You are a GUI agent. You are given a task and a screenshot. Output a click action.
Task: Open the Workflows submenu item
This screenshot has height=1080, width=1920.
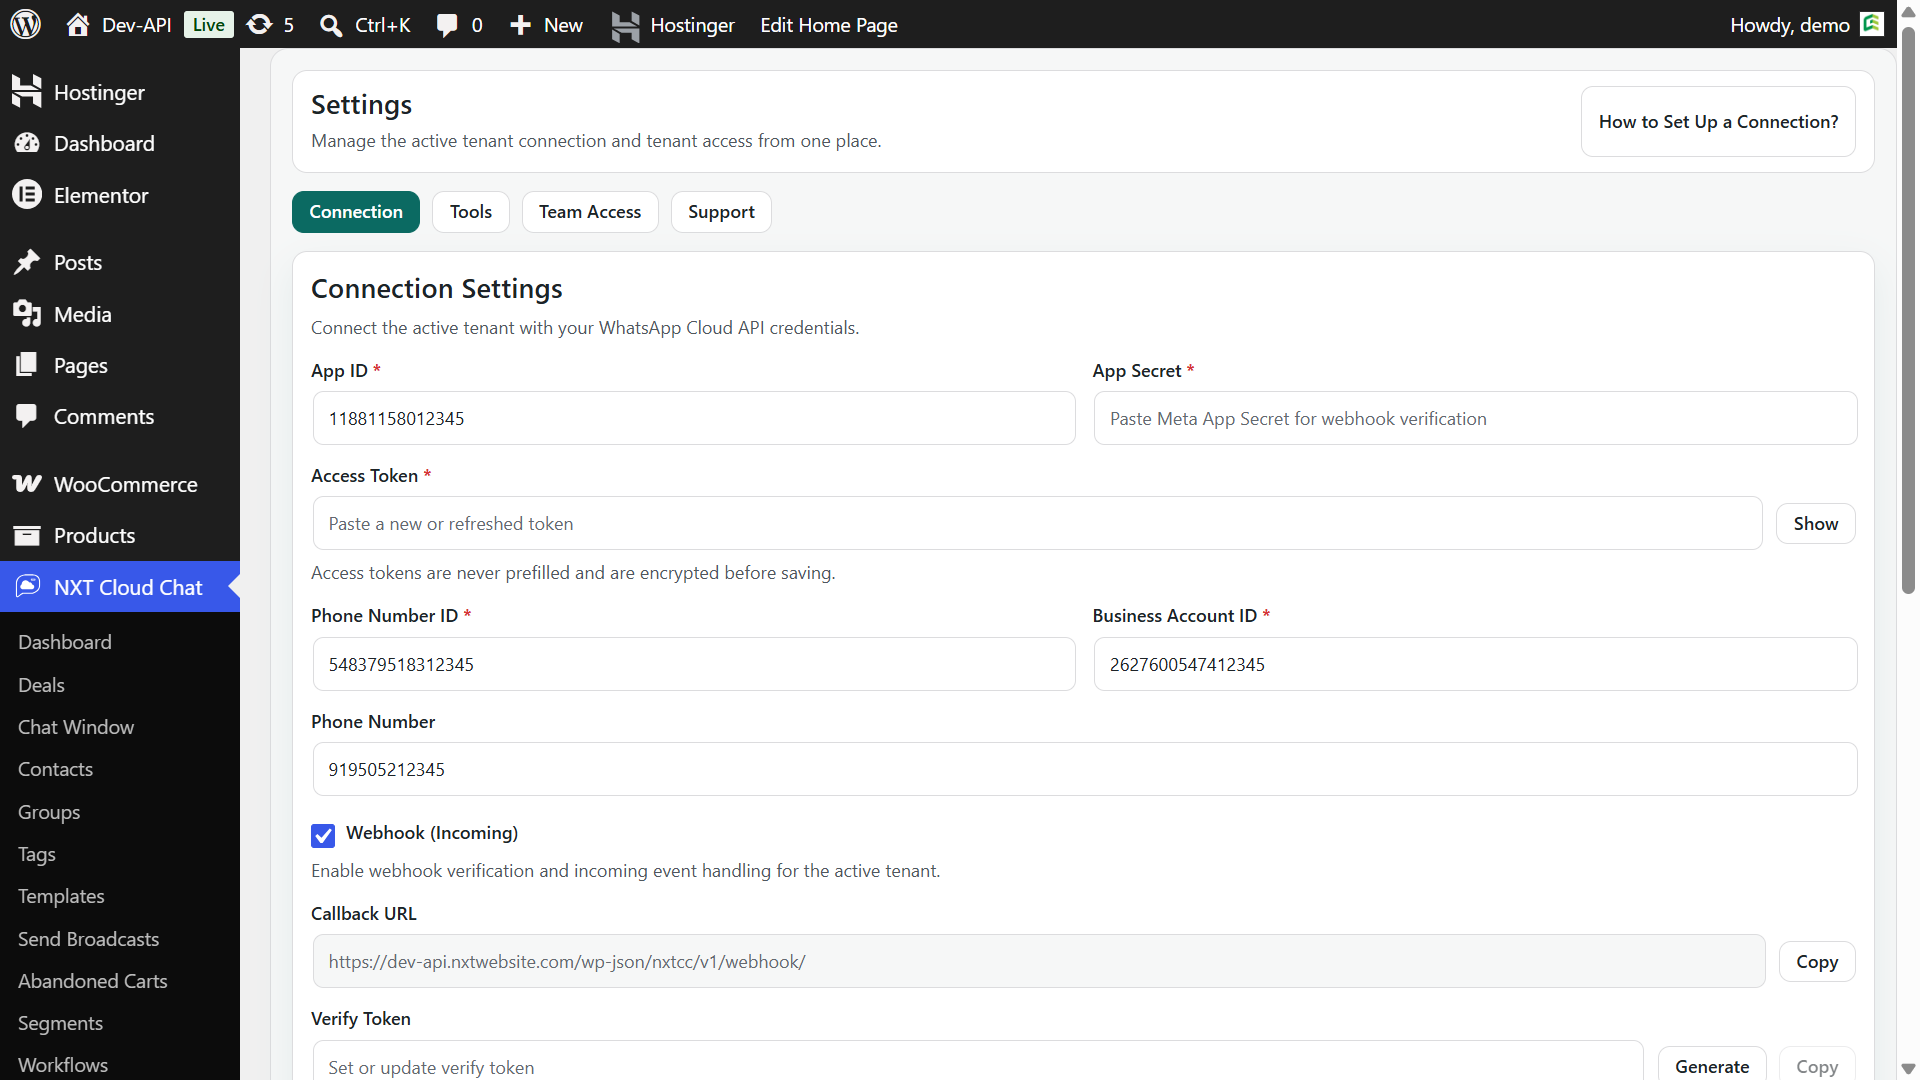[x=63, y=1065]
